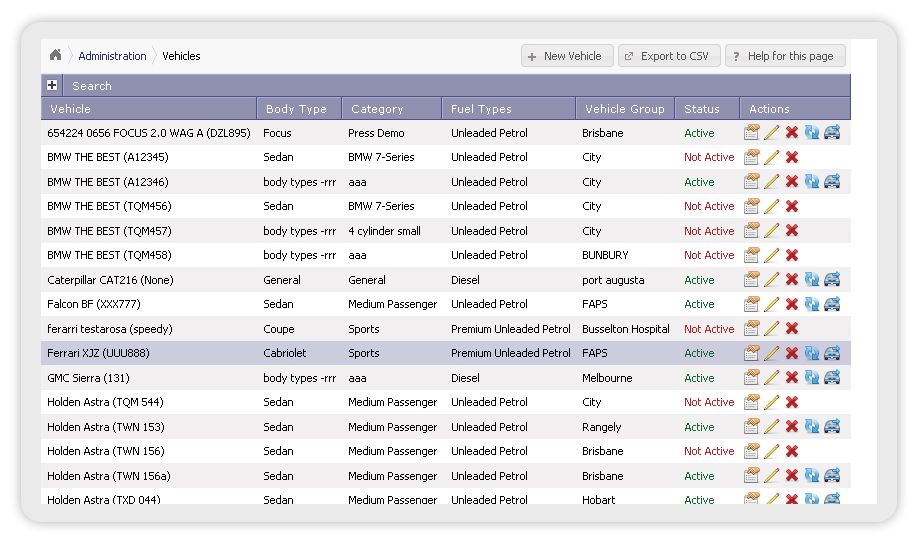The width and height of the screenshot is (918, 544).
Task: Click Caterpillar CAT216 (None) vehicle name
Action: coord(110,280)
